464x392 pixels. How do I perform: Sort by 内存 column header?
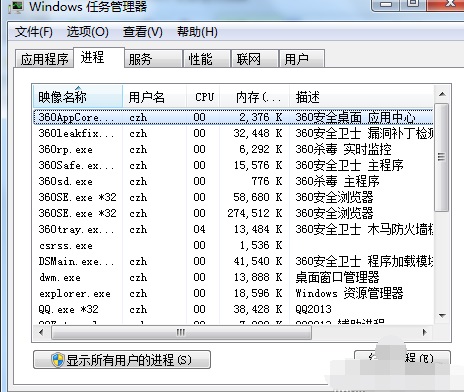(x=255, y=97)
